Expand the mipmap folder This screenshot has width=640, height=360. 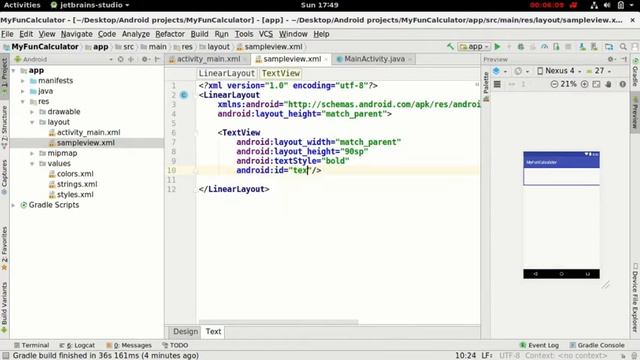[x=32, y=153]
